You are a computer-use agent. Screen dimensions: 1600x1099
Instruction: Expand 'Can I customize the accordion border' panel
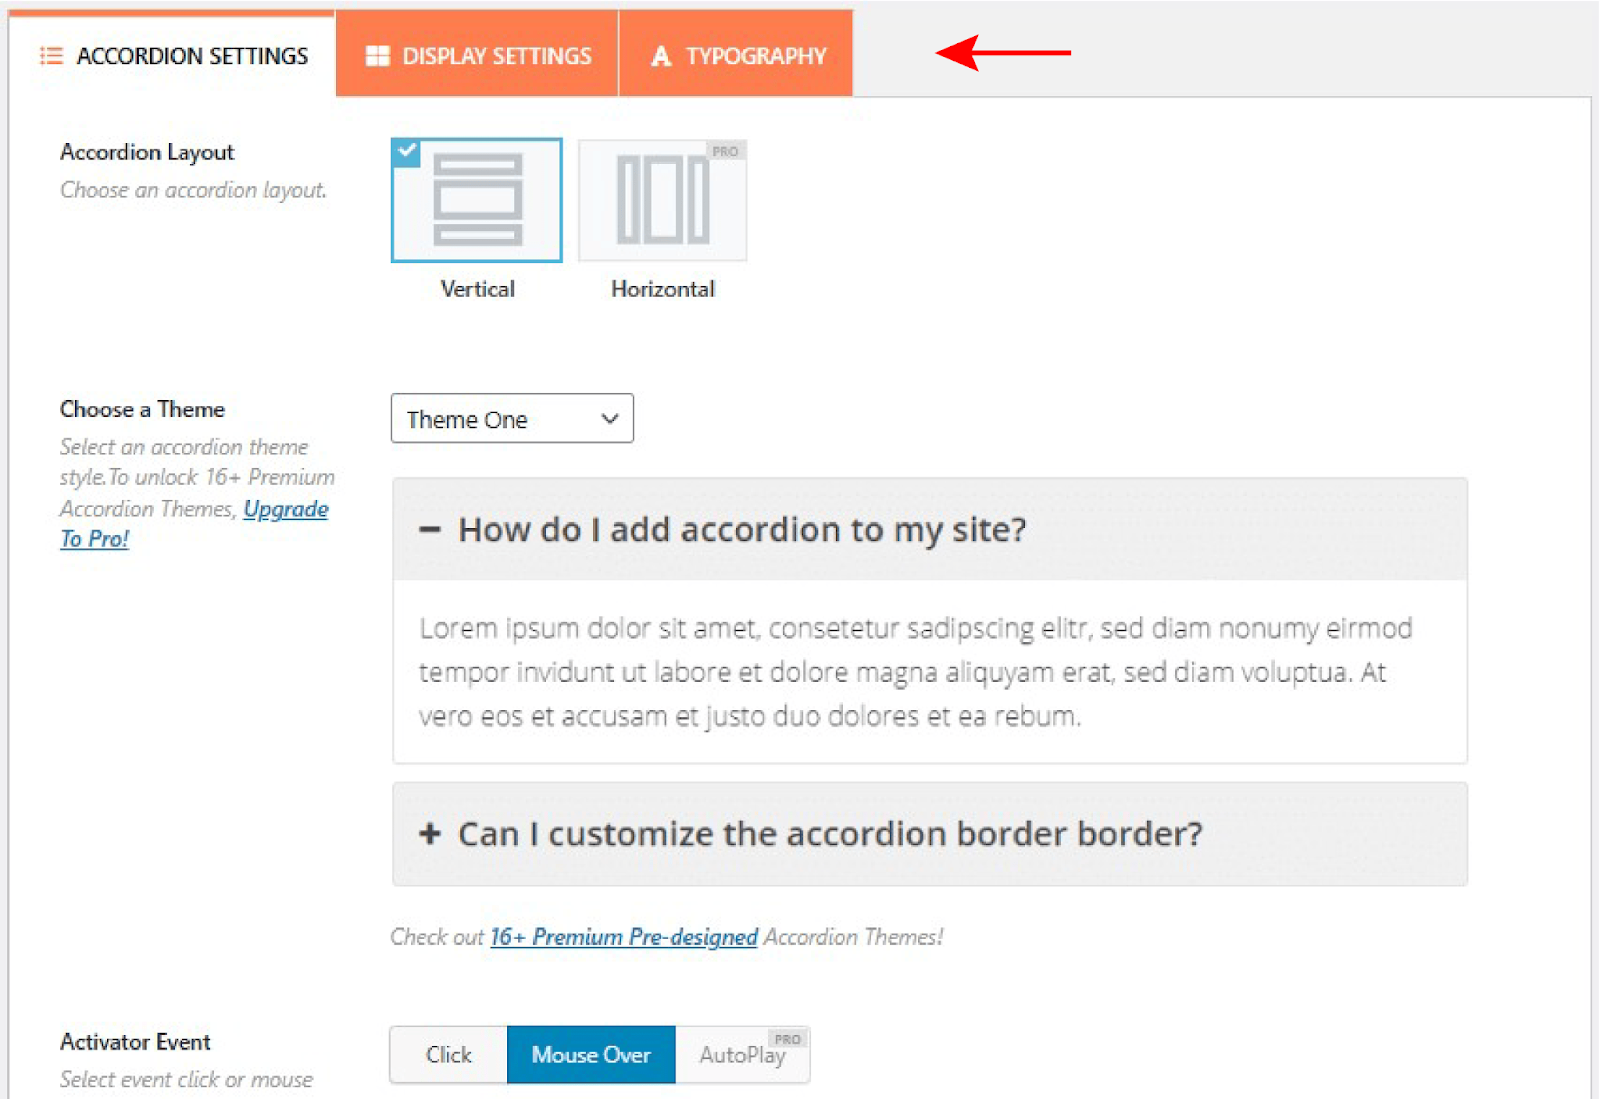click(x=930, y=834)
